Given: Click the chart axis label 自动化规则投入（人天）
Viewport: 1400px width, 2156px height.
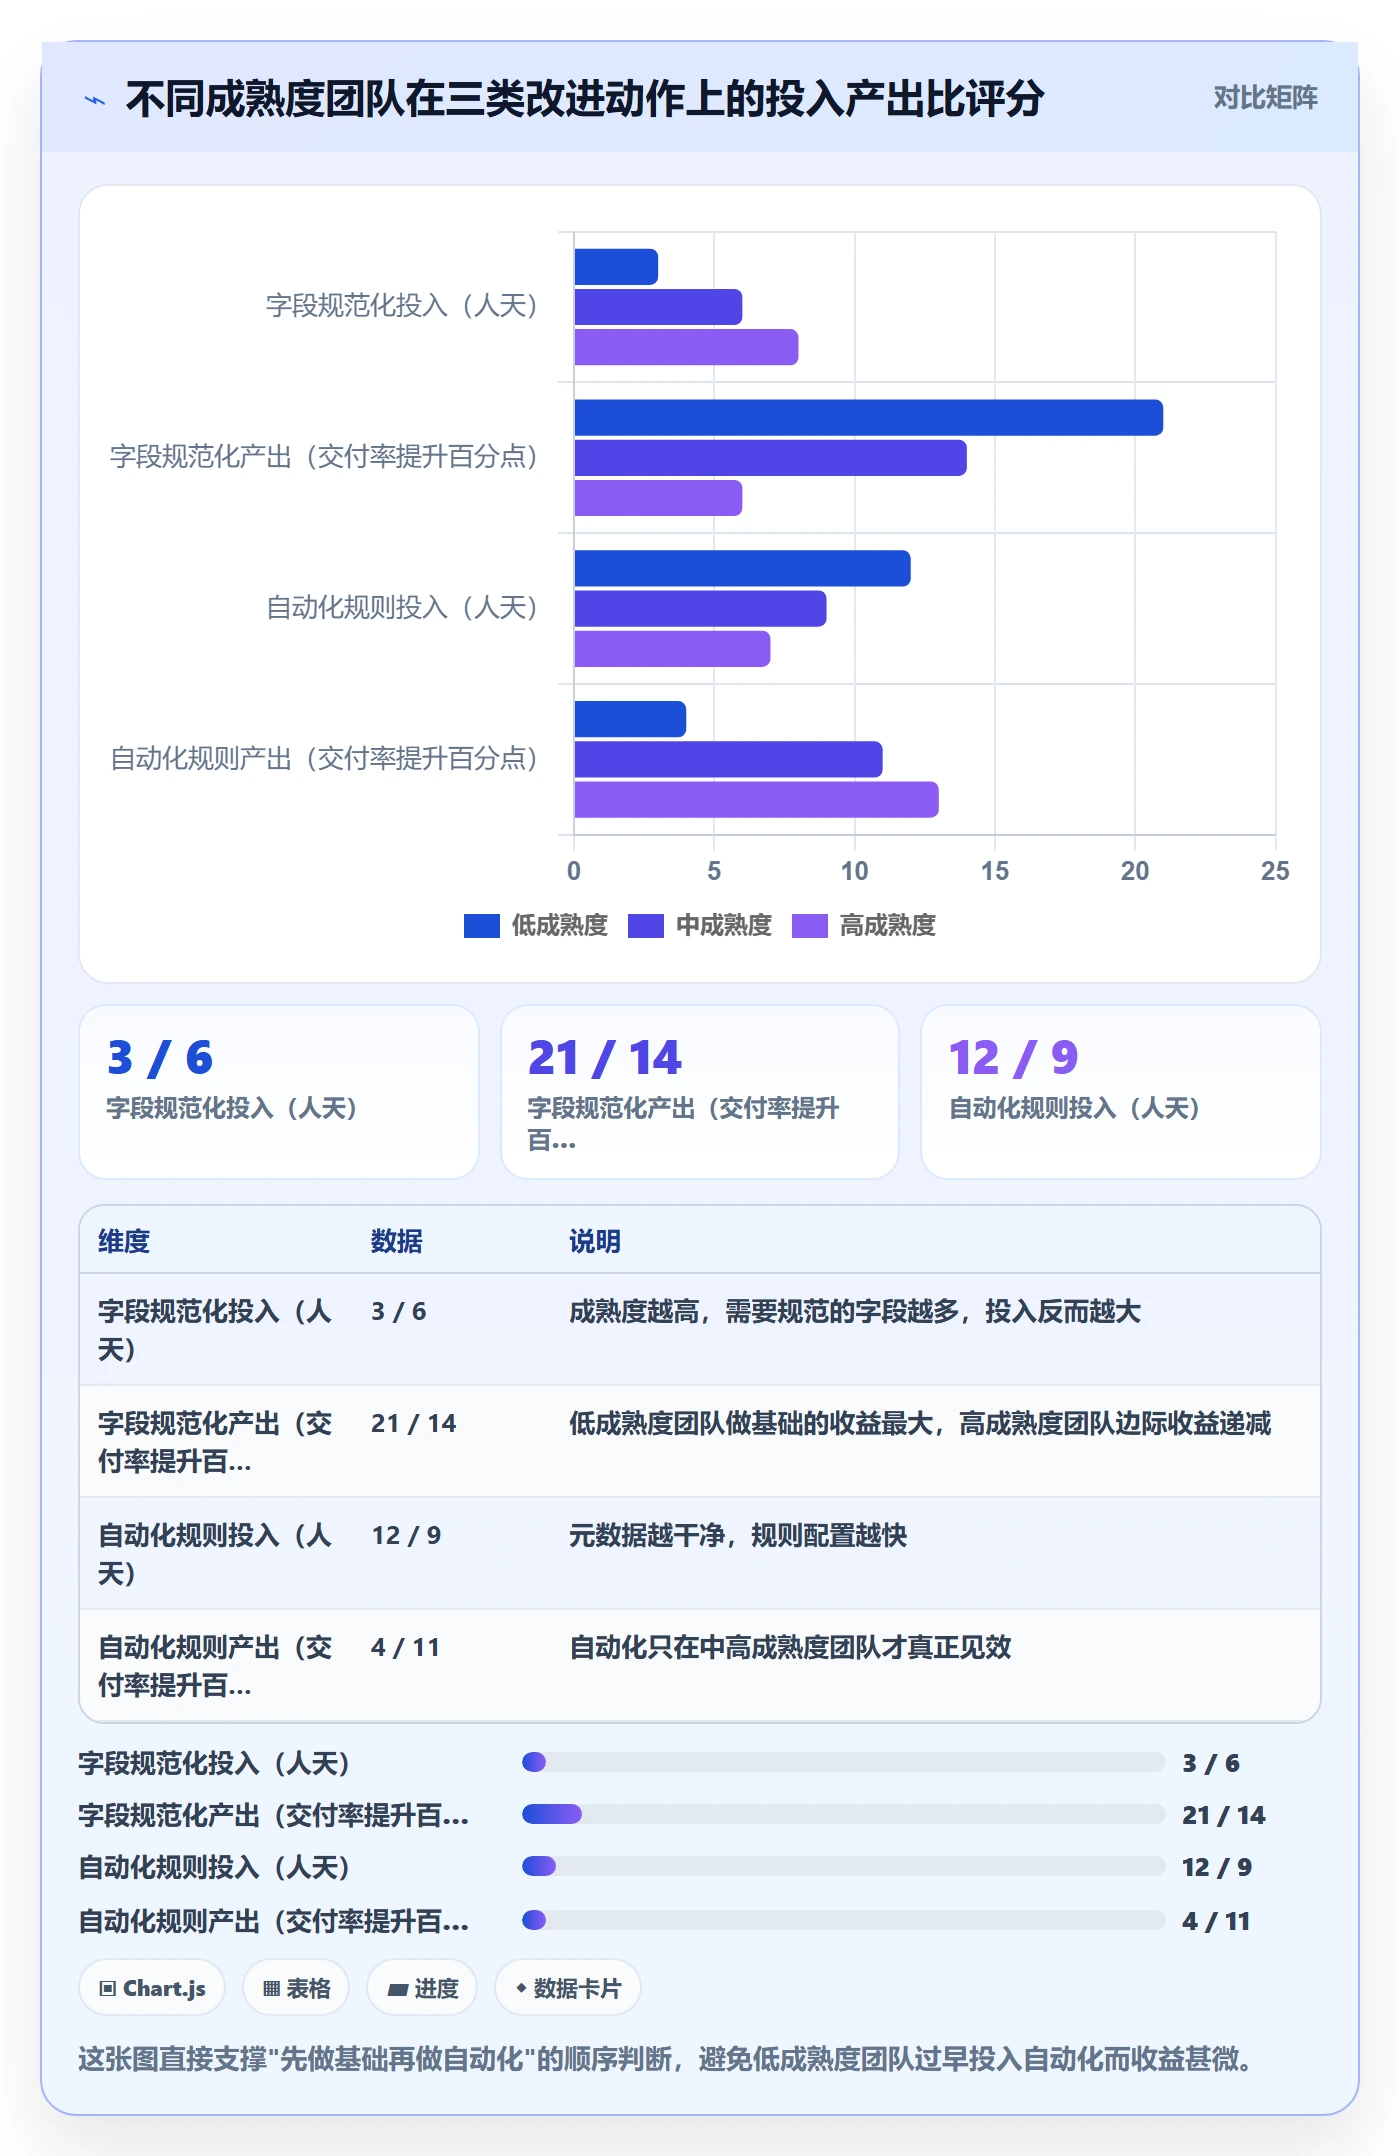Looking at the screenshot, I should tap(402, 608).
